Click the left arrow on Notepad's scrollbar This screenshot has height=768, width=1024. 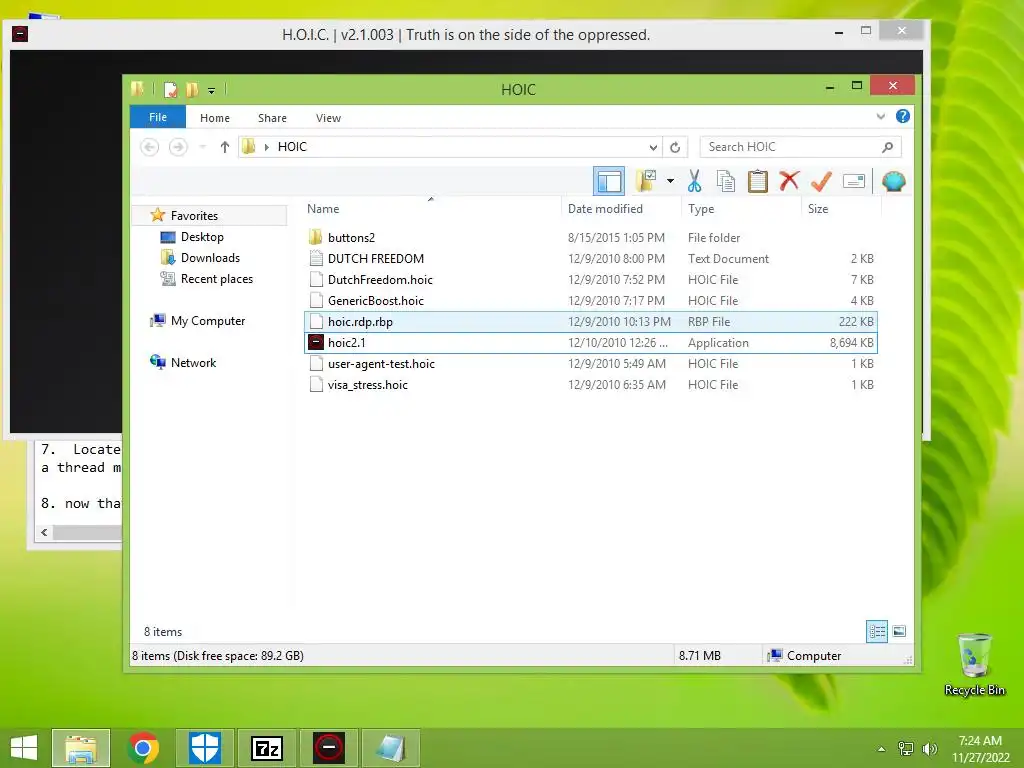click(x=44, y=532)
